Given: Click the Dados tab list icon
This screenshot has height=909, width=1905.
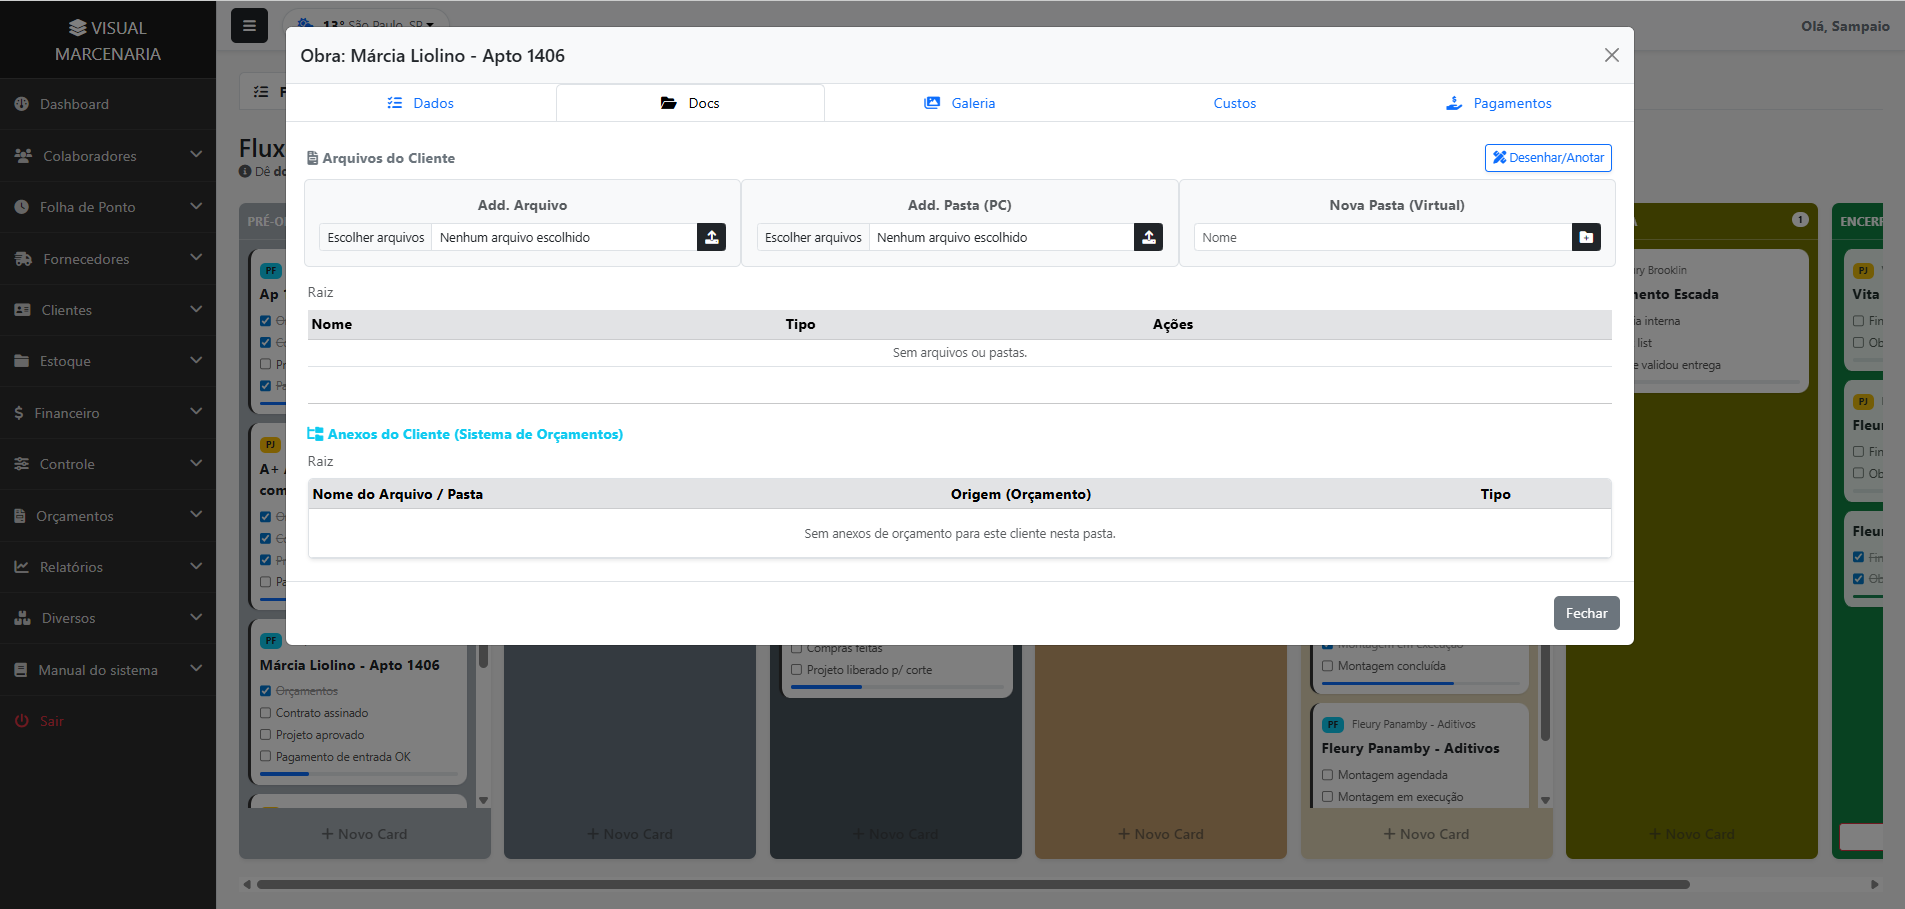Looking at the screenshot, I should pyautogui.click(x=395, y=103).
